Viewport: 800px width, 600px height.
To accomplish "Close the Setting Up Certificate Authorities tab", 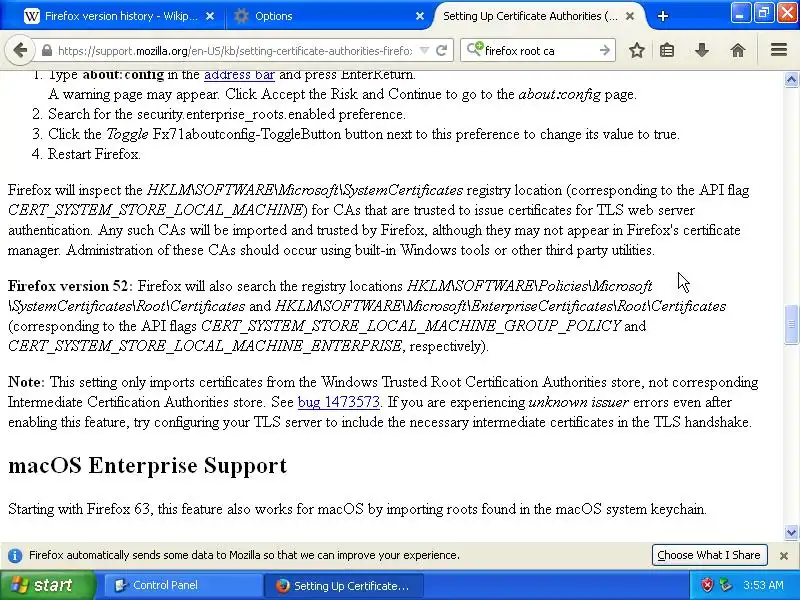I will 630,16.
